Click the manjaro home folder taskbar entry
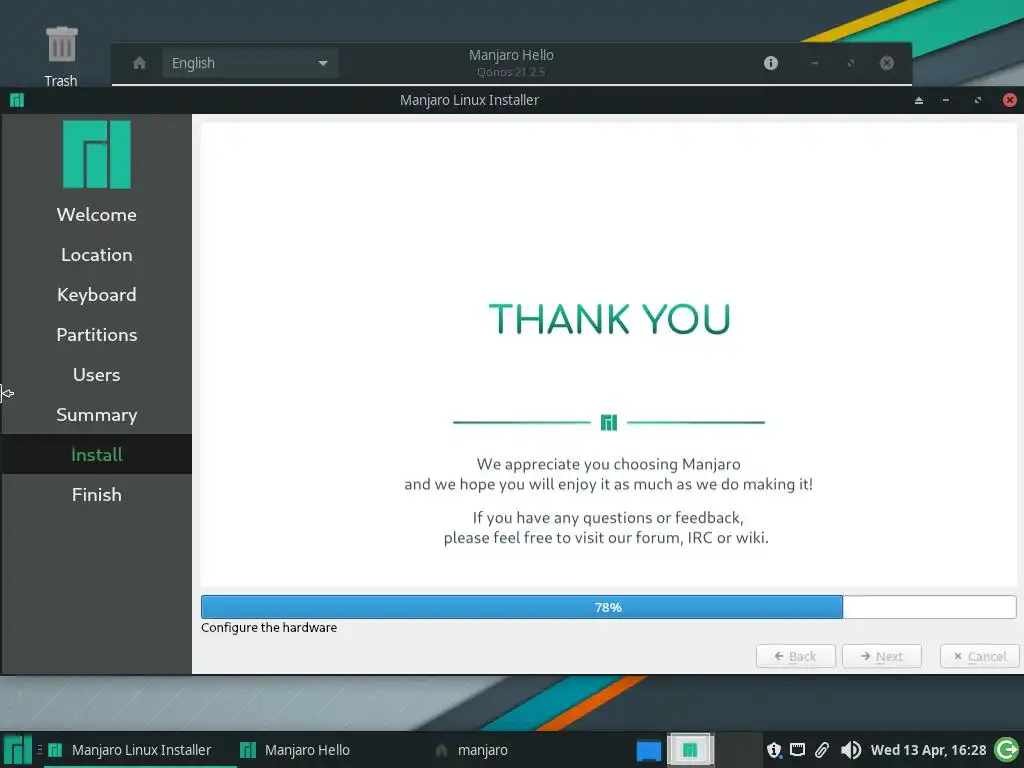The image size is (1024, 768). 472,750
